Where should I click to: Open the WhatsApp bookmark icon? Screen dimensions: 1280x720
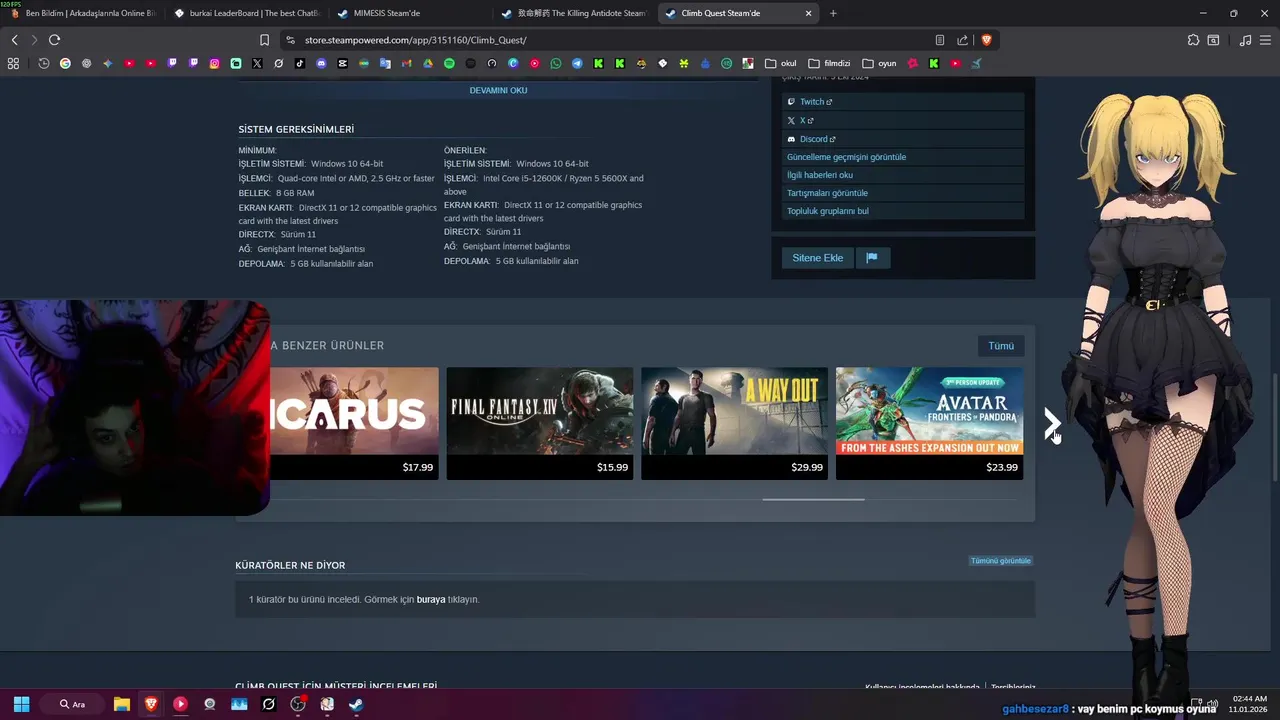coord(556,63)
